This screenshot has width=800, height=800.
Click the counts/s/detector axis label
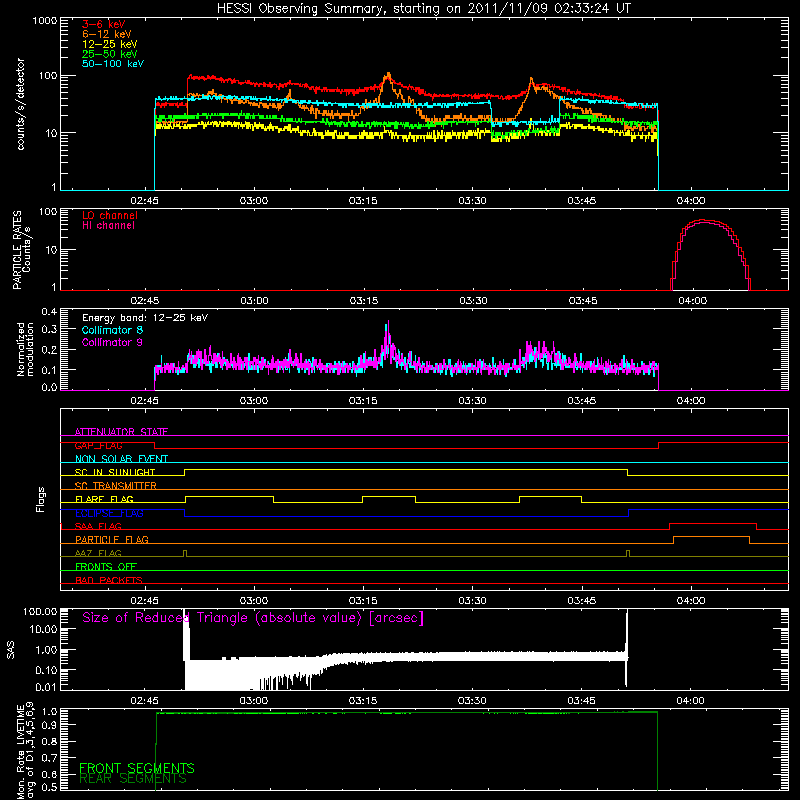point(21,104)
